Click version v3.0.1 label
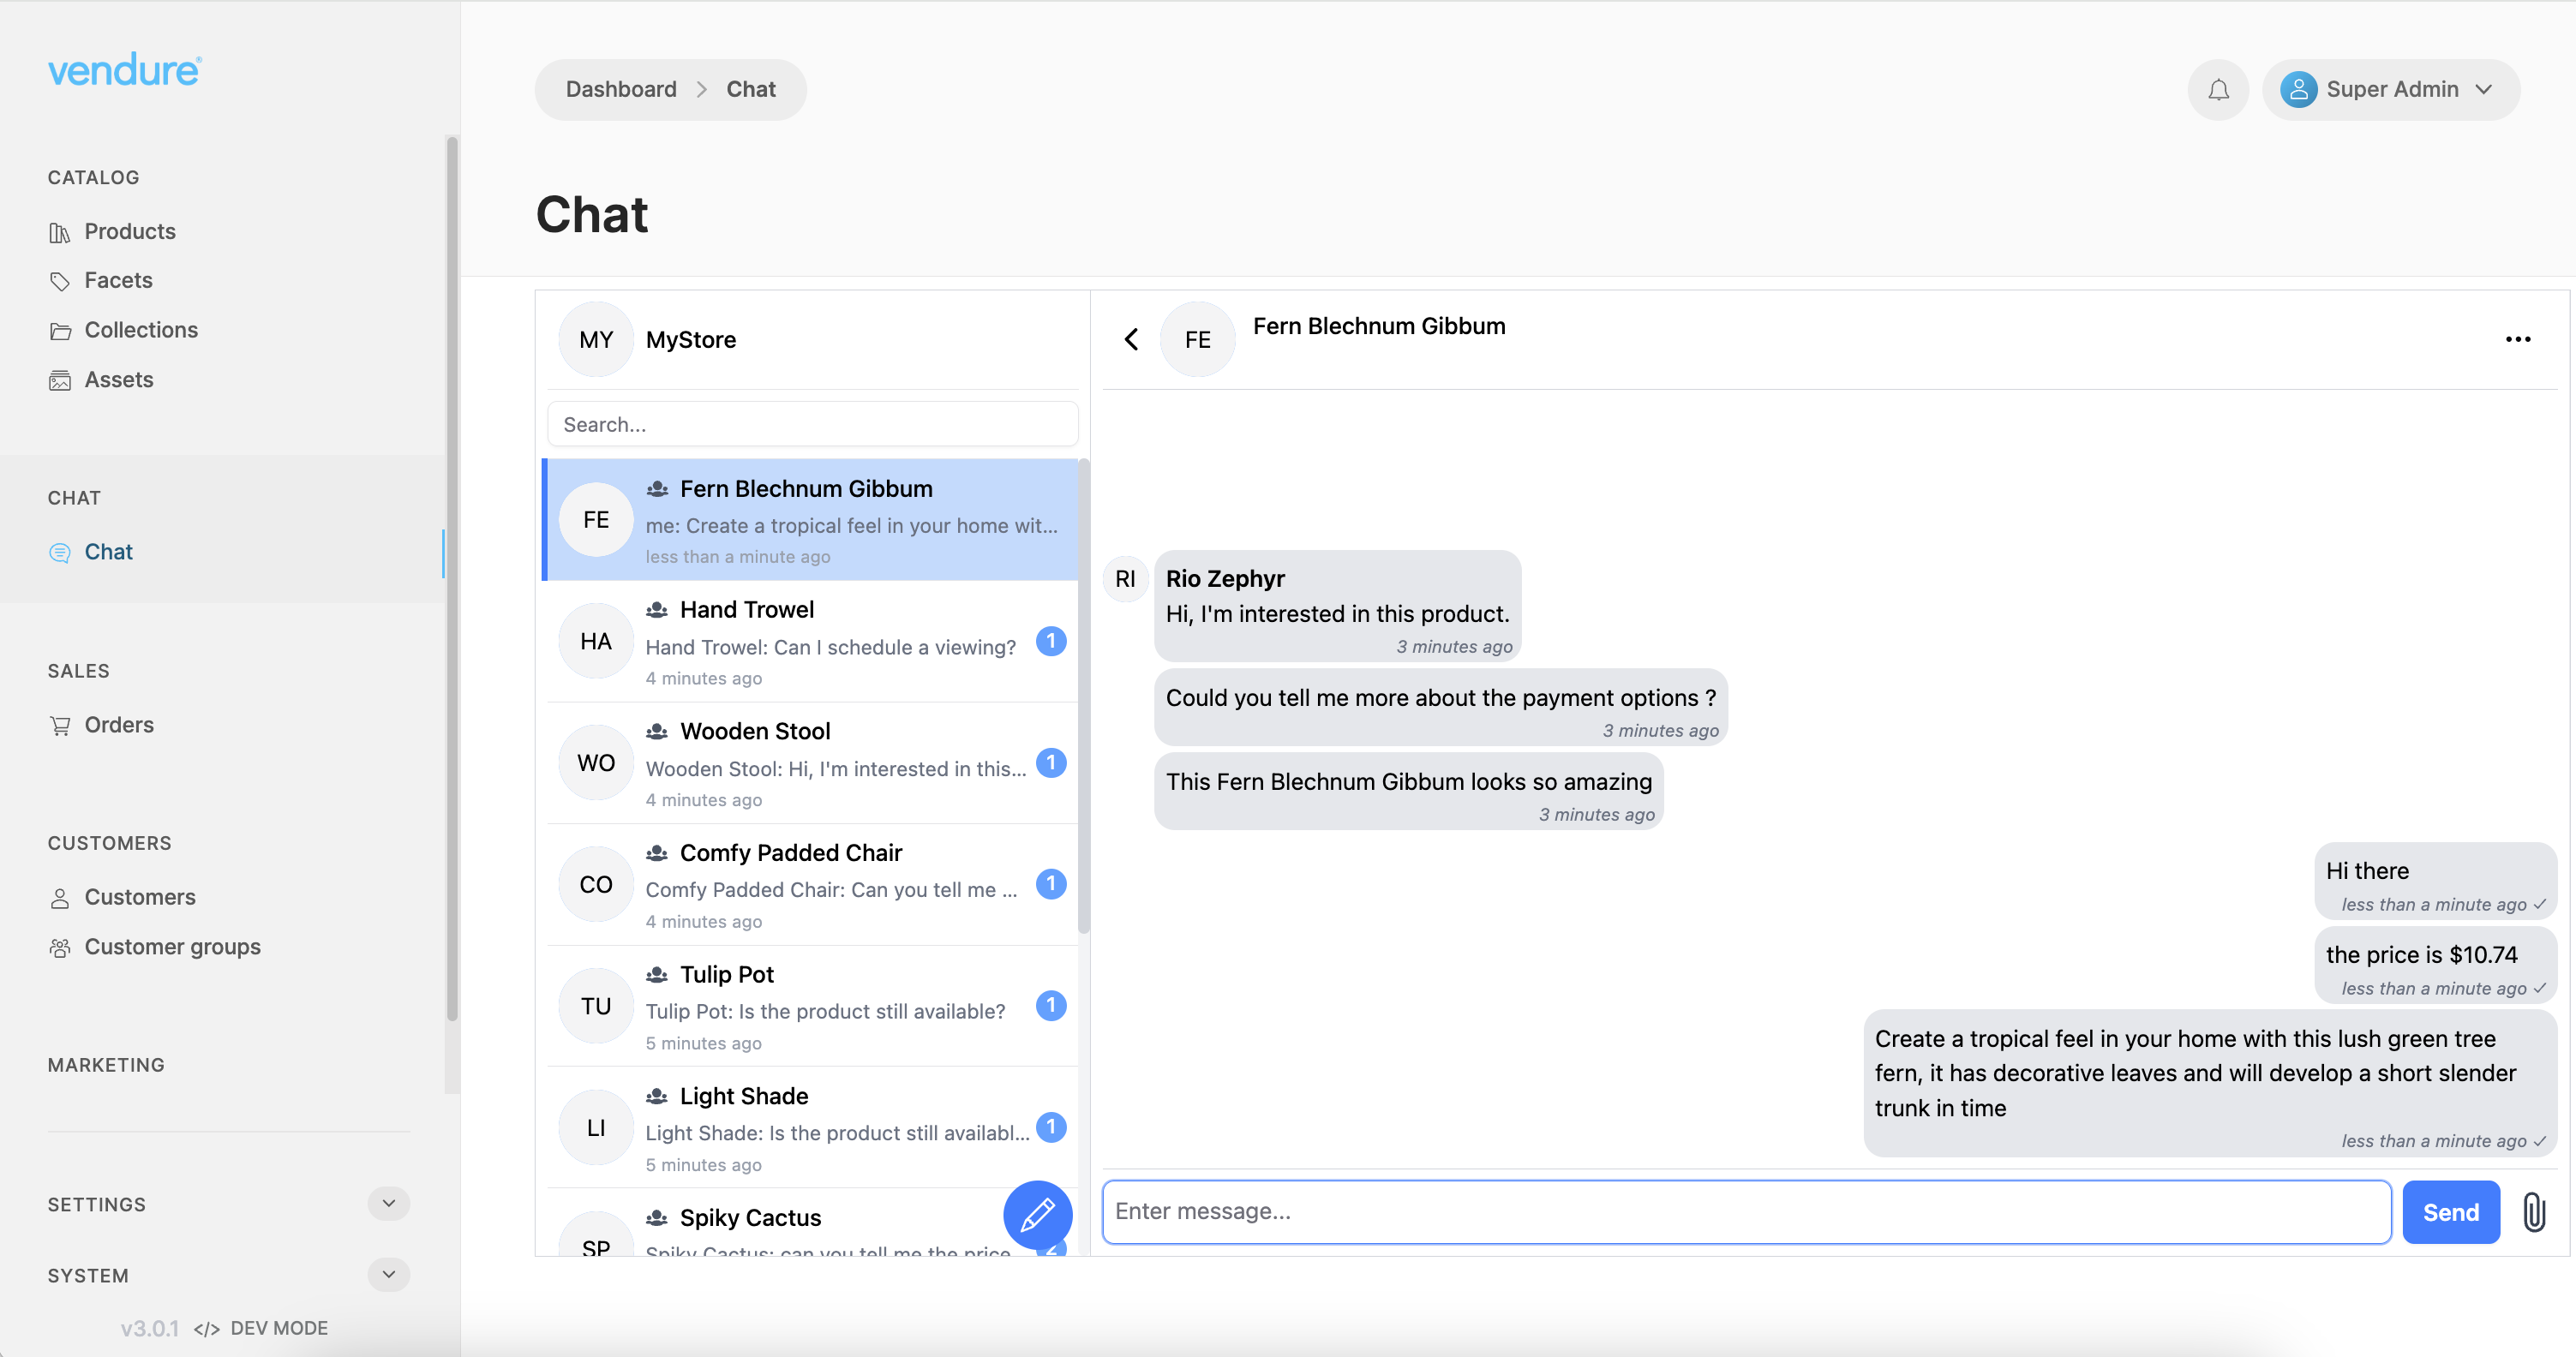Viewport: 2576px width, 1357px height. click(x=150, y=1329)
